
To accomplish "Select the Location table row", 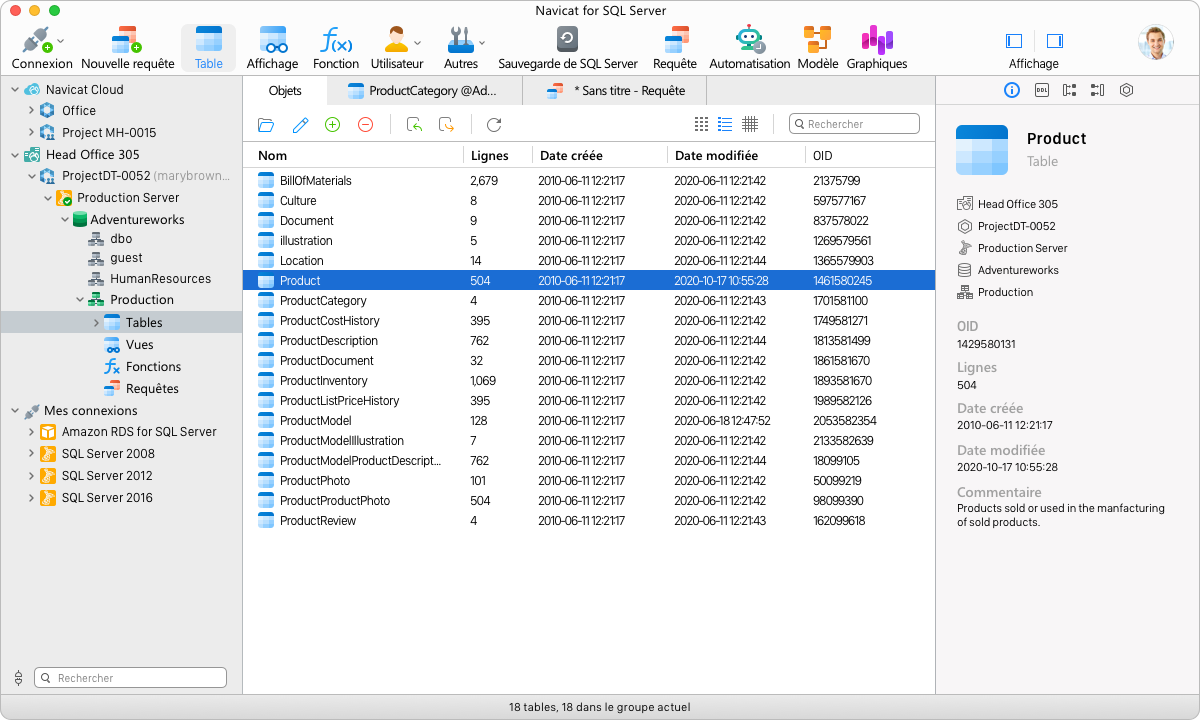I will (589, 261).
